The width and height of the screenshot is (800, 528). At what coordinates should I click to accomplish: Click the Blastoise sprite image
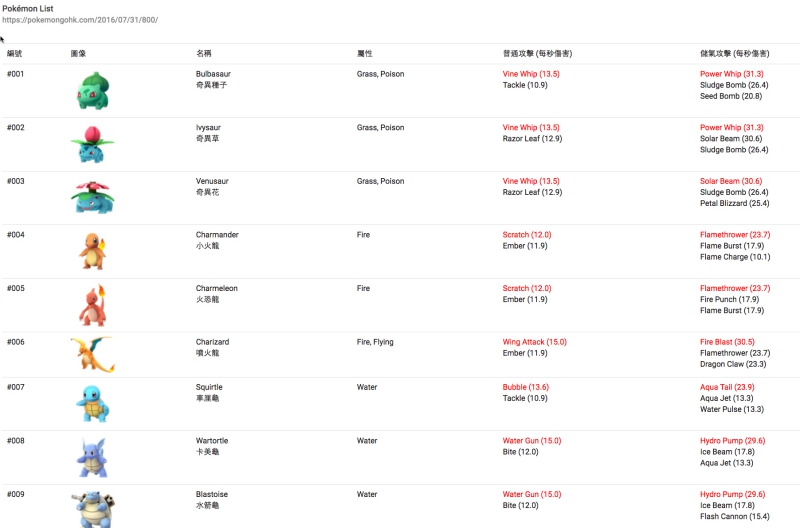[x=92, y=508]
